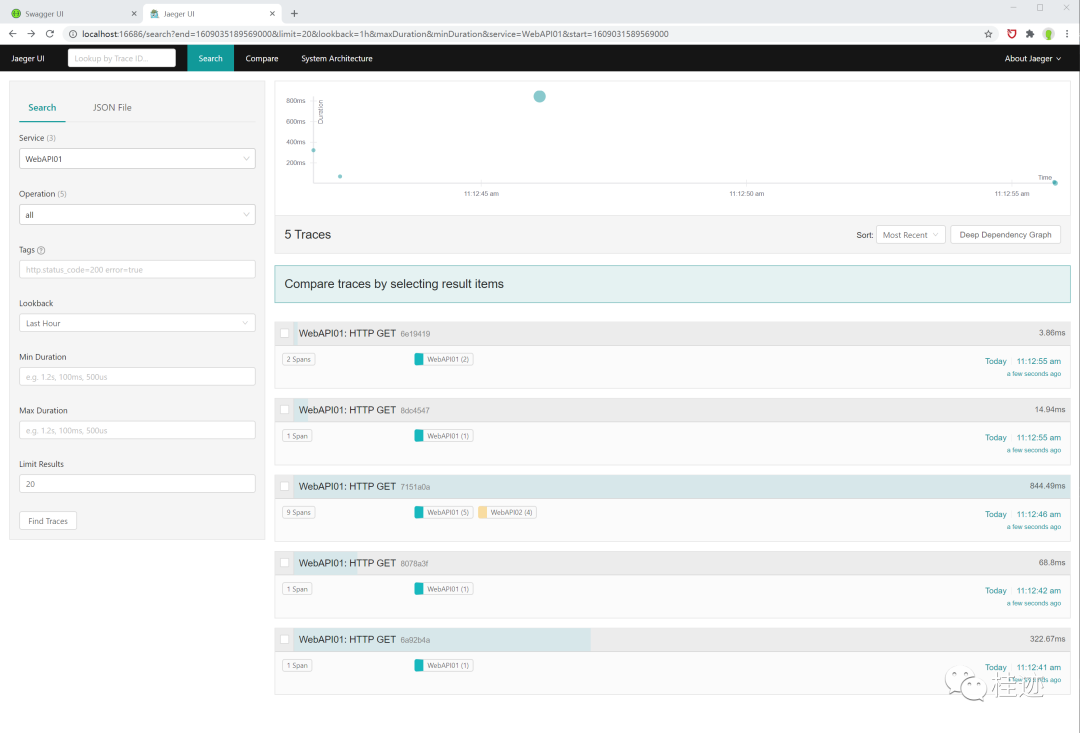
Task: Focus the Limit Results field
Action: pos(137,484)
